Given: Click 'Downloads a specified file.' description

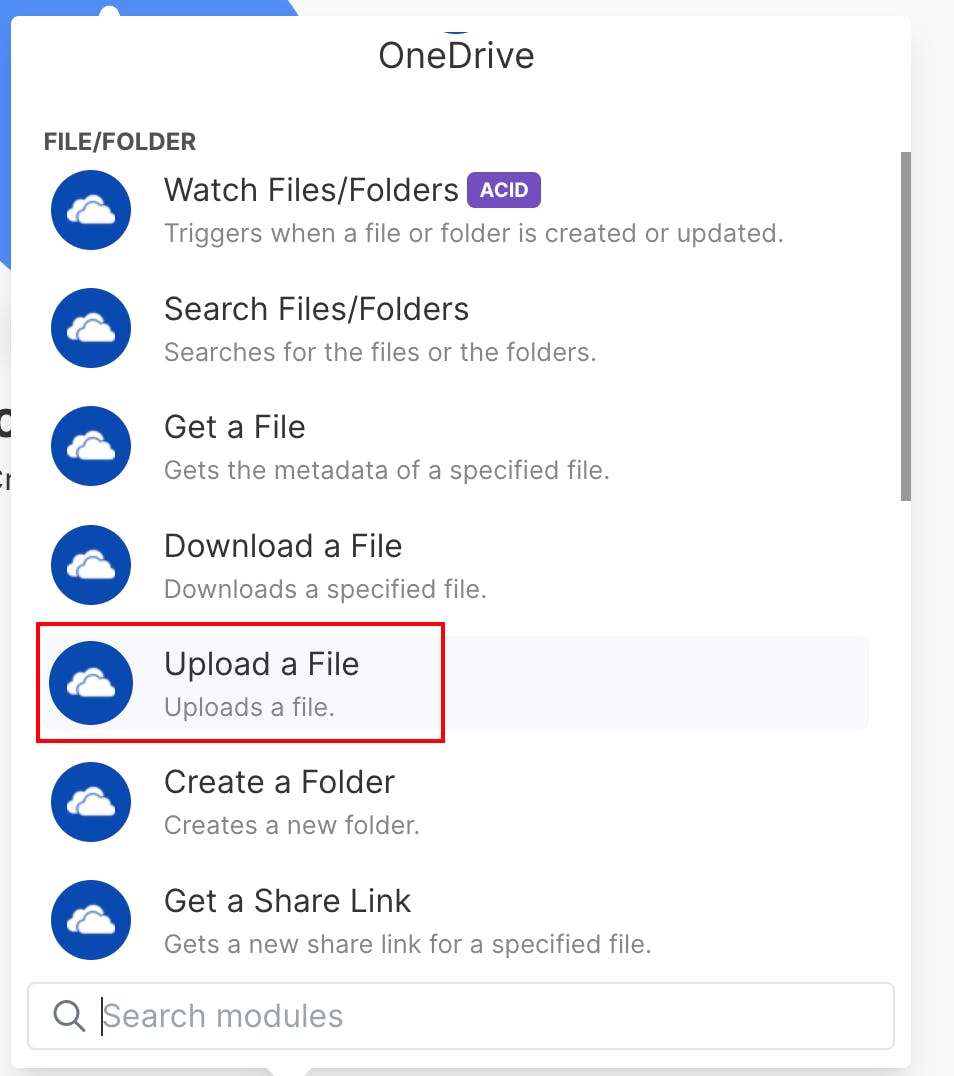Looking at the screenshot, I should (x=325, y=589).
